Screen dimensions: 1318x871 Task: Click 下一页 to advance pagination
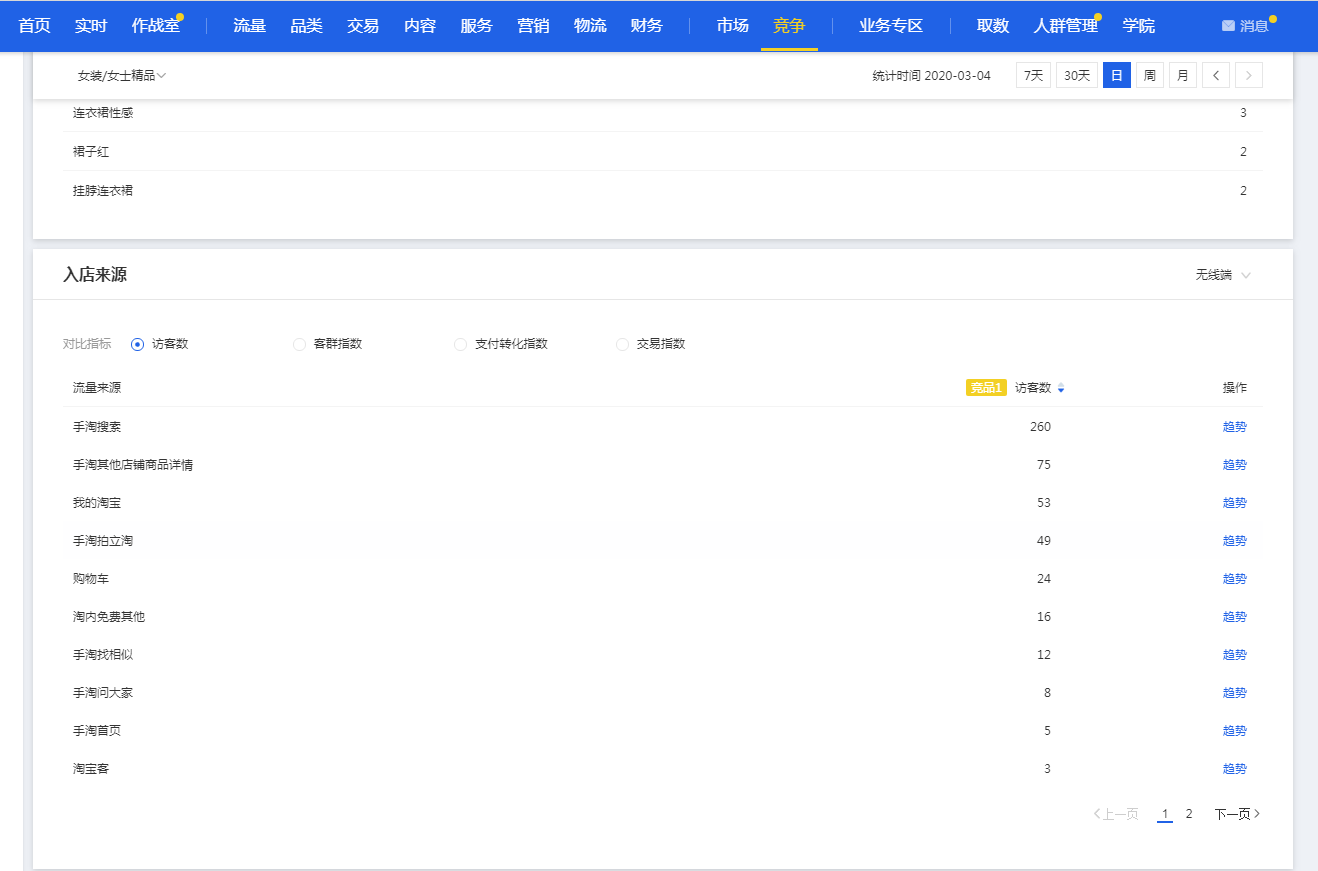[x=1237, y=814]
